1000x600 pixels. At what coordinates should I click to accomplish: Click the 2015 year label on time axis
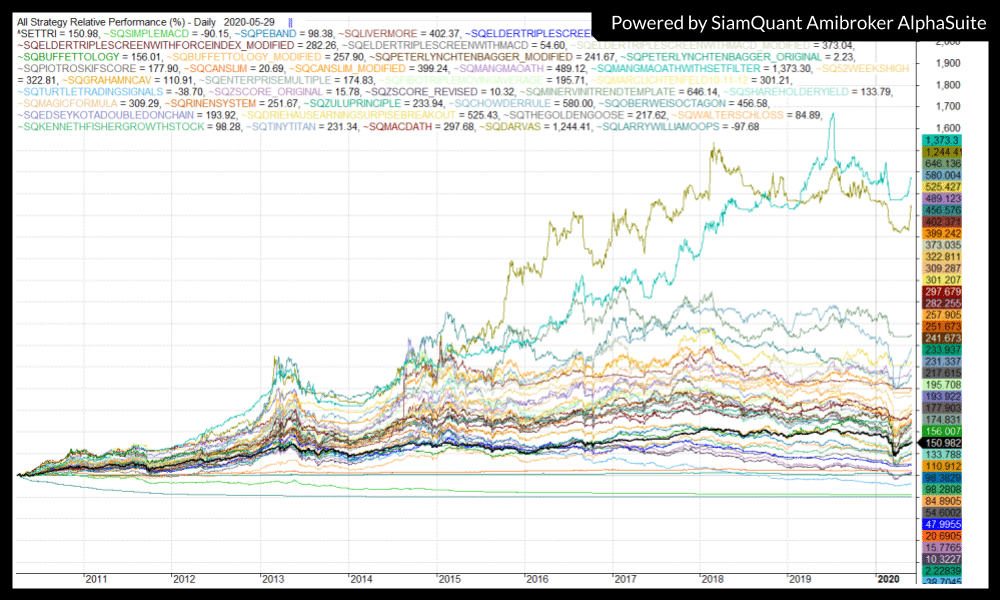449,579
